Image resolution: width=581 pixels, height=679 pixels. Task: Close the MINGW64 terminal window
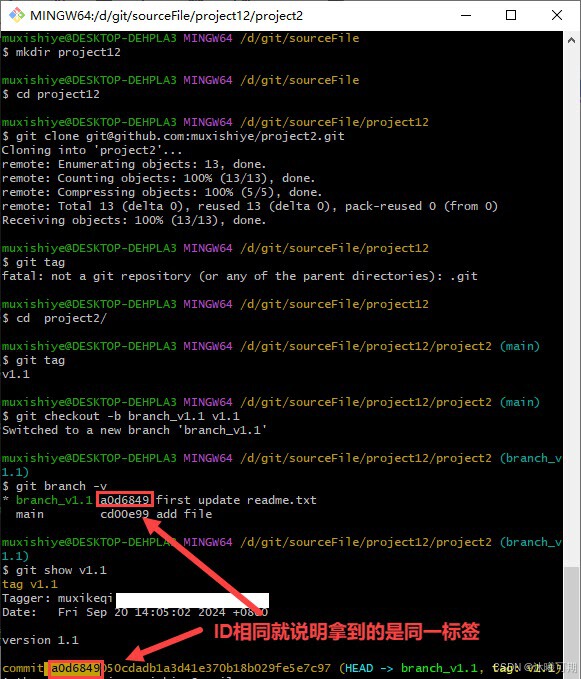pos(557,15)
